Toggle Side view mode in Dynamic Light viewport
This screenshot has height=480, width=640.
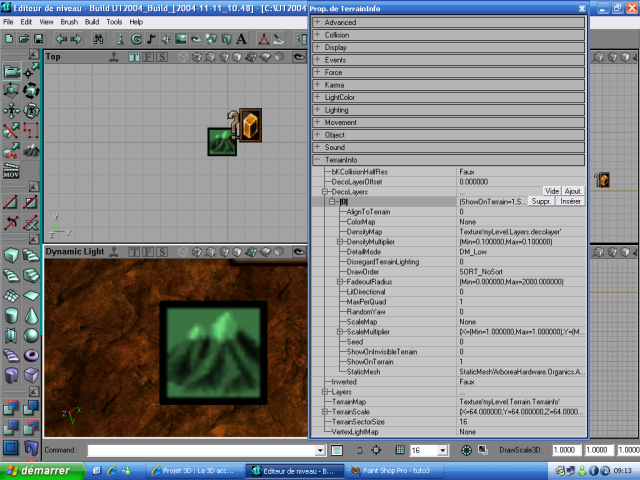(162, 251)
